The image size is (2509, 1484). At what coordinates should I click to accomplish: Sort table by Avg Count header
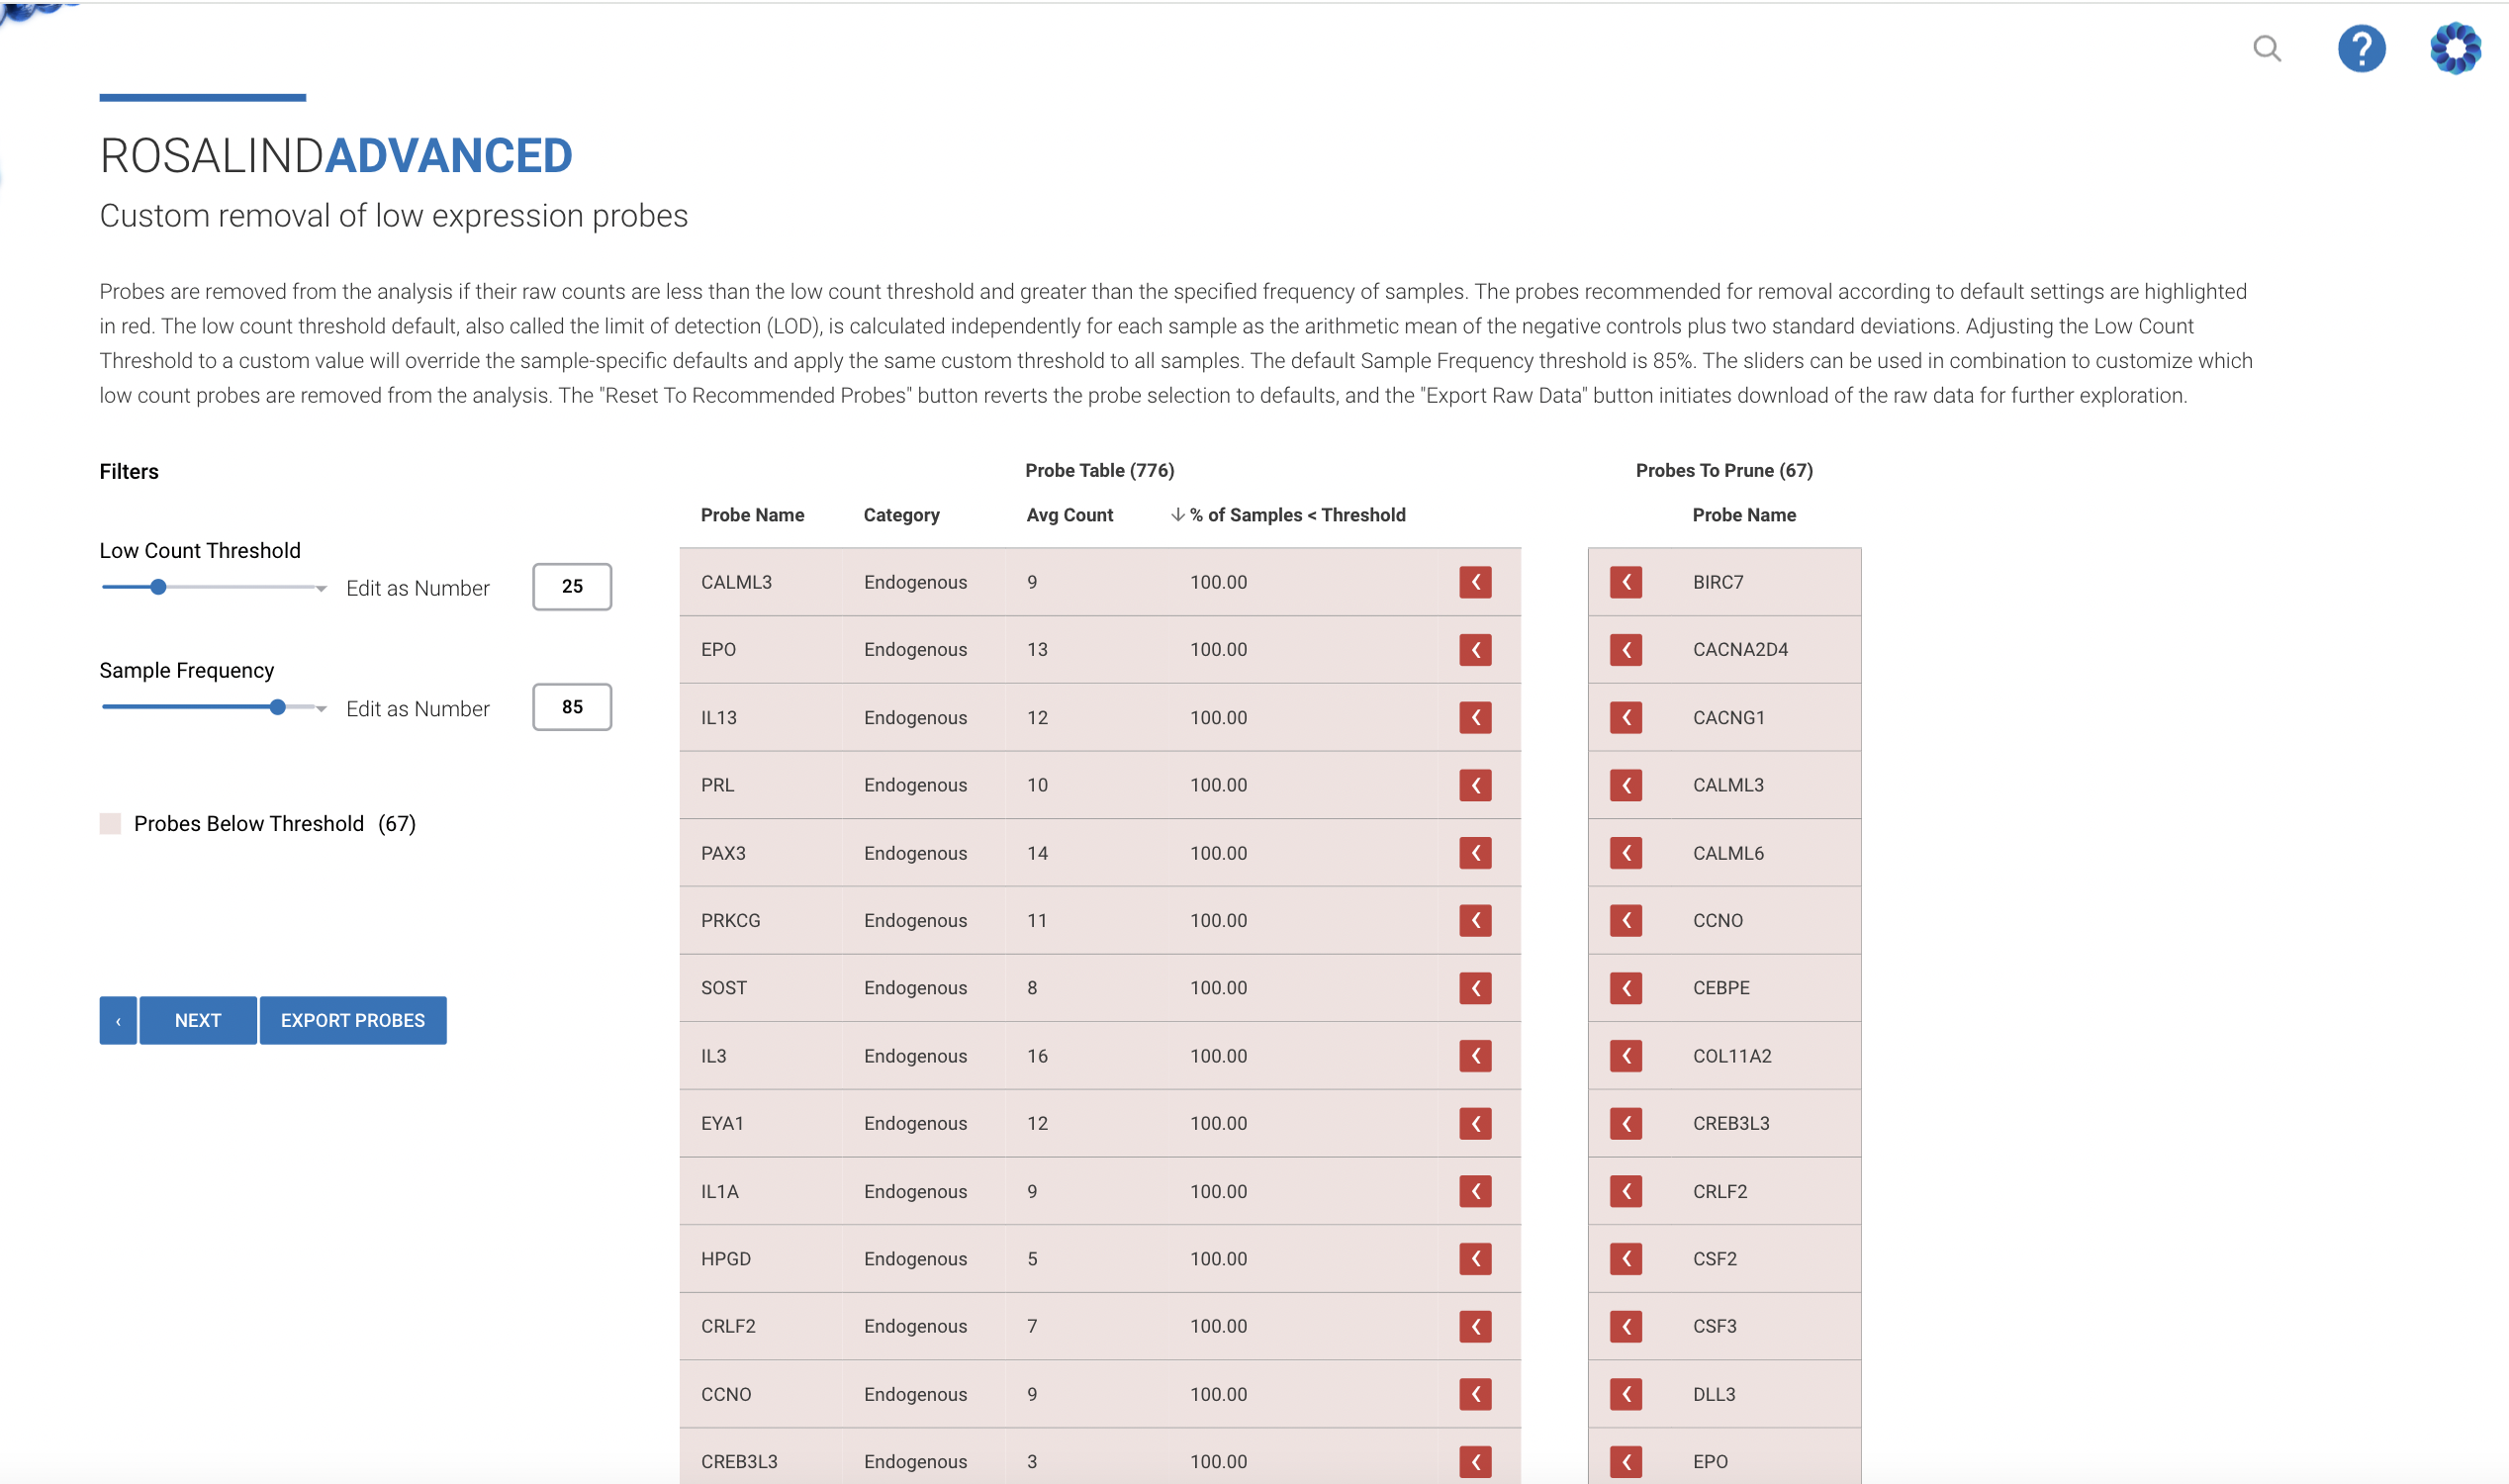pyautogui.click(x=1069, y=515)
